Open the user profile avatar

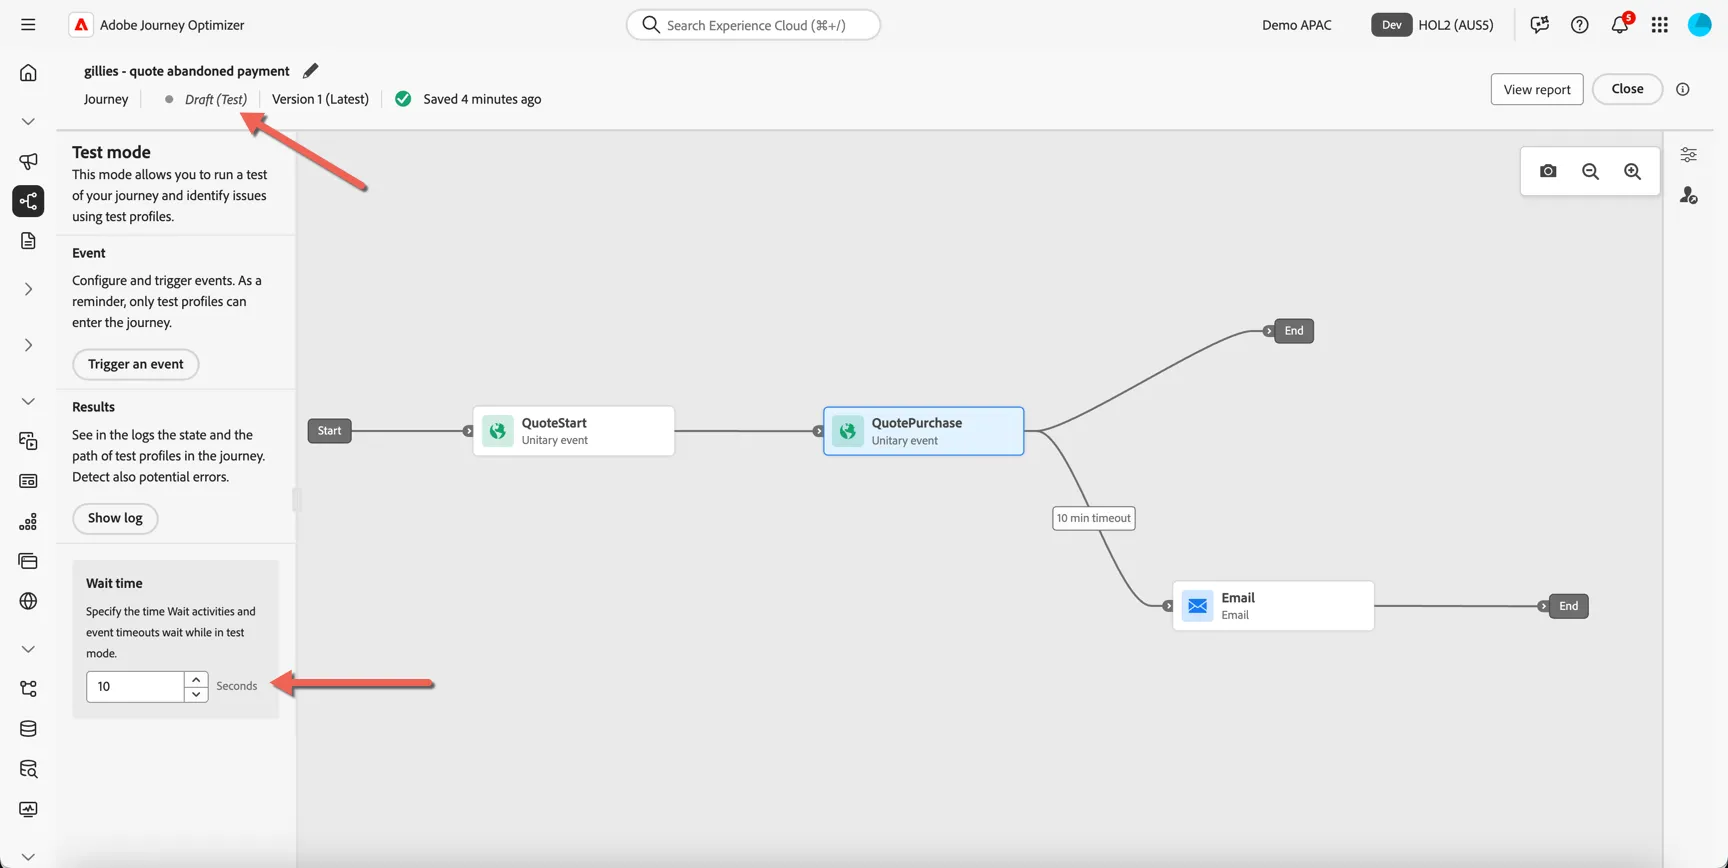coord(1699,25)
